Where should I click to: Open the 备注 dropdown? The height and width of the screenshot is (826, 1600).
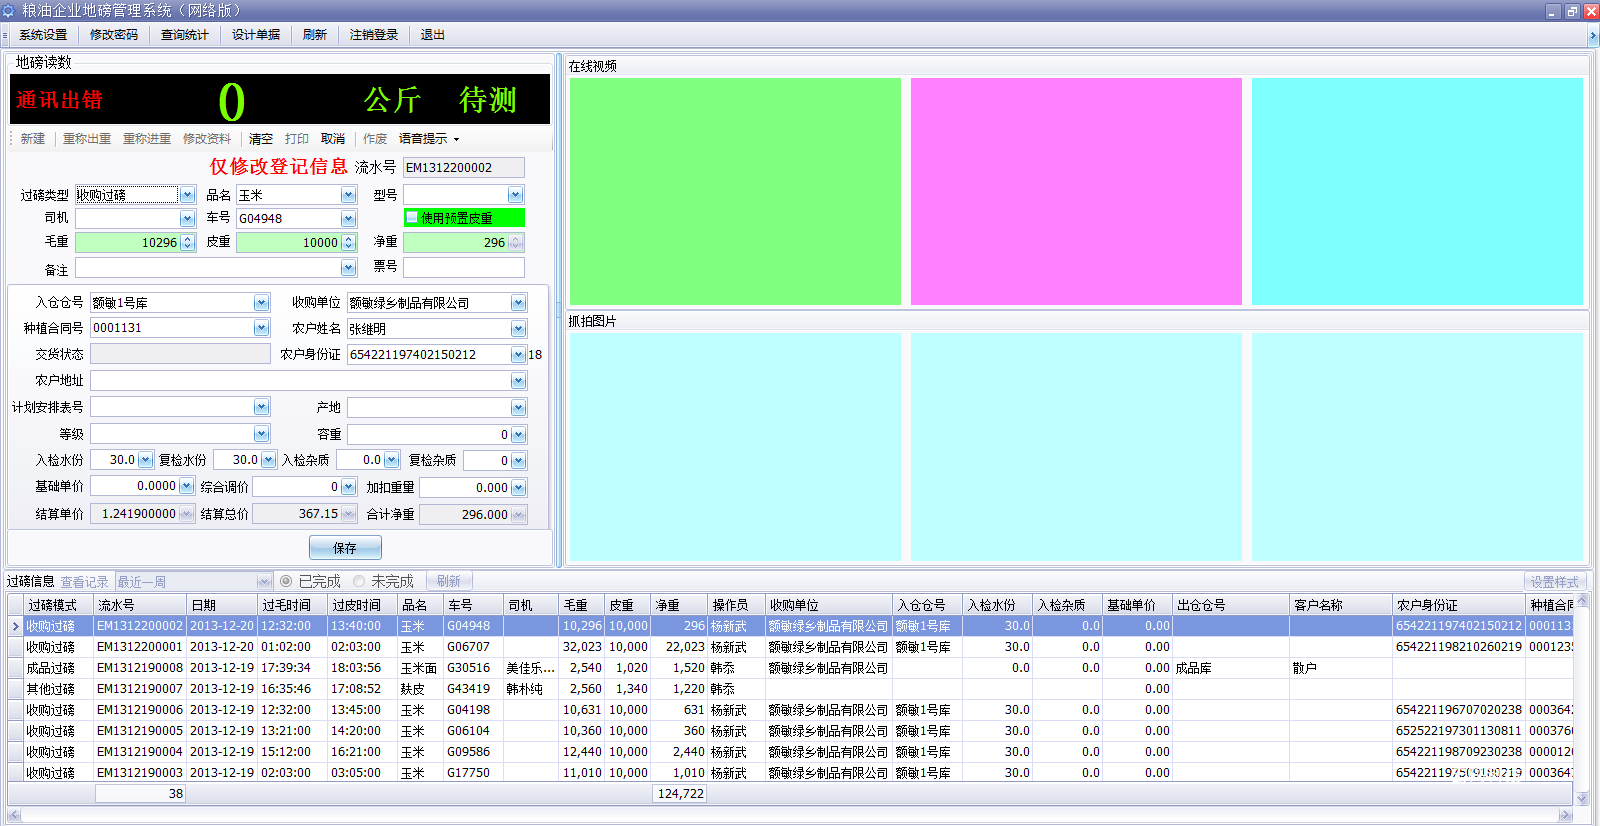pos(348,268)
